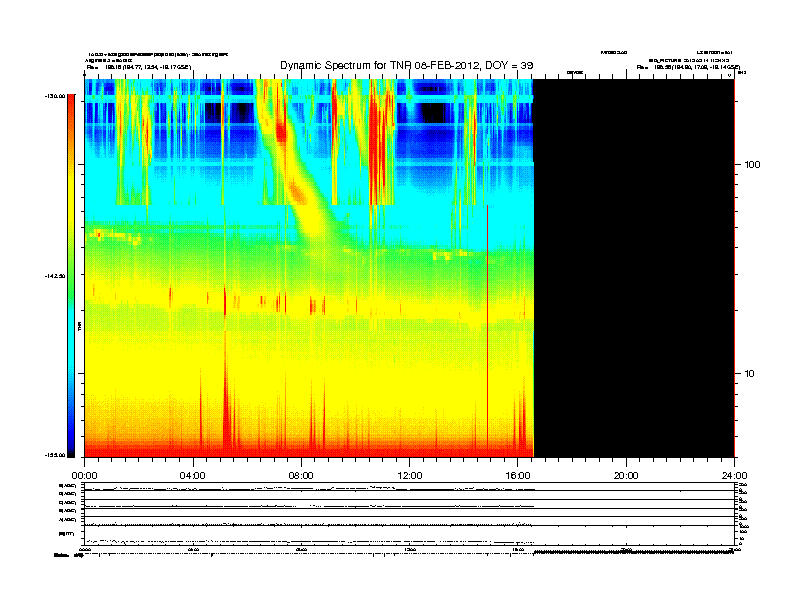Click the "00:00" time axis label
This screenshot has width=792, height=612.
tap(84, 476)
